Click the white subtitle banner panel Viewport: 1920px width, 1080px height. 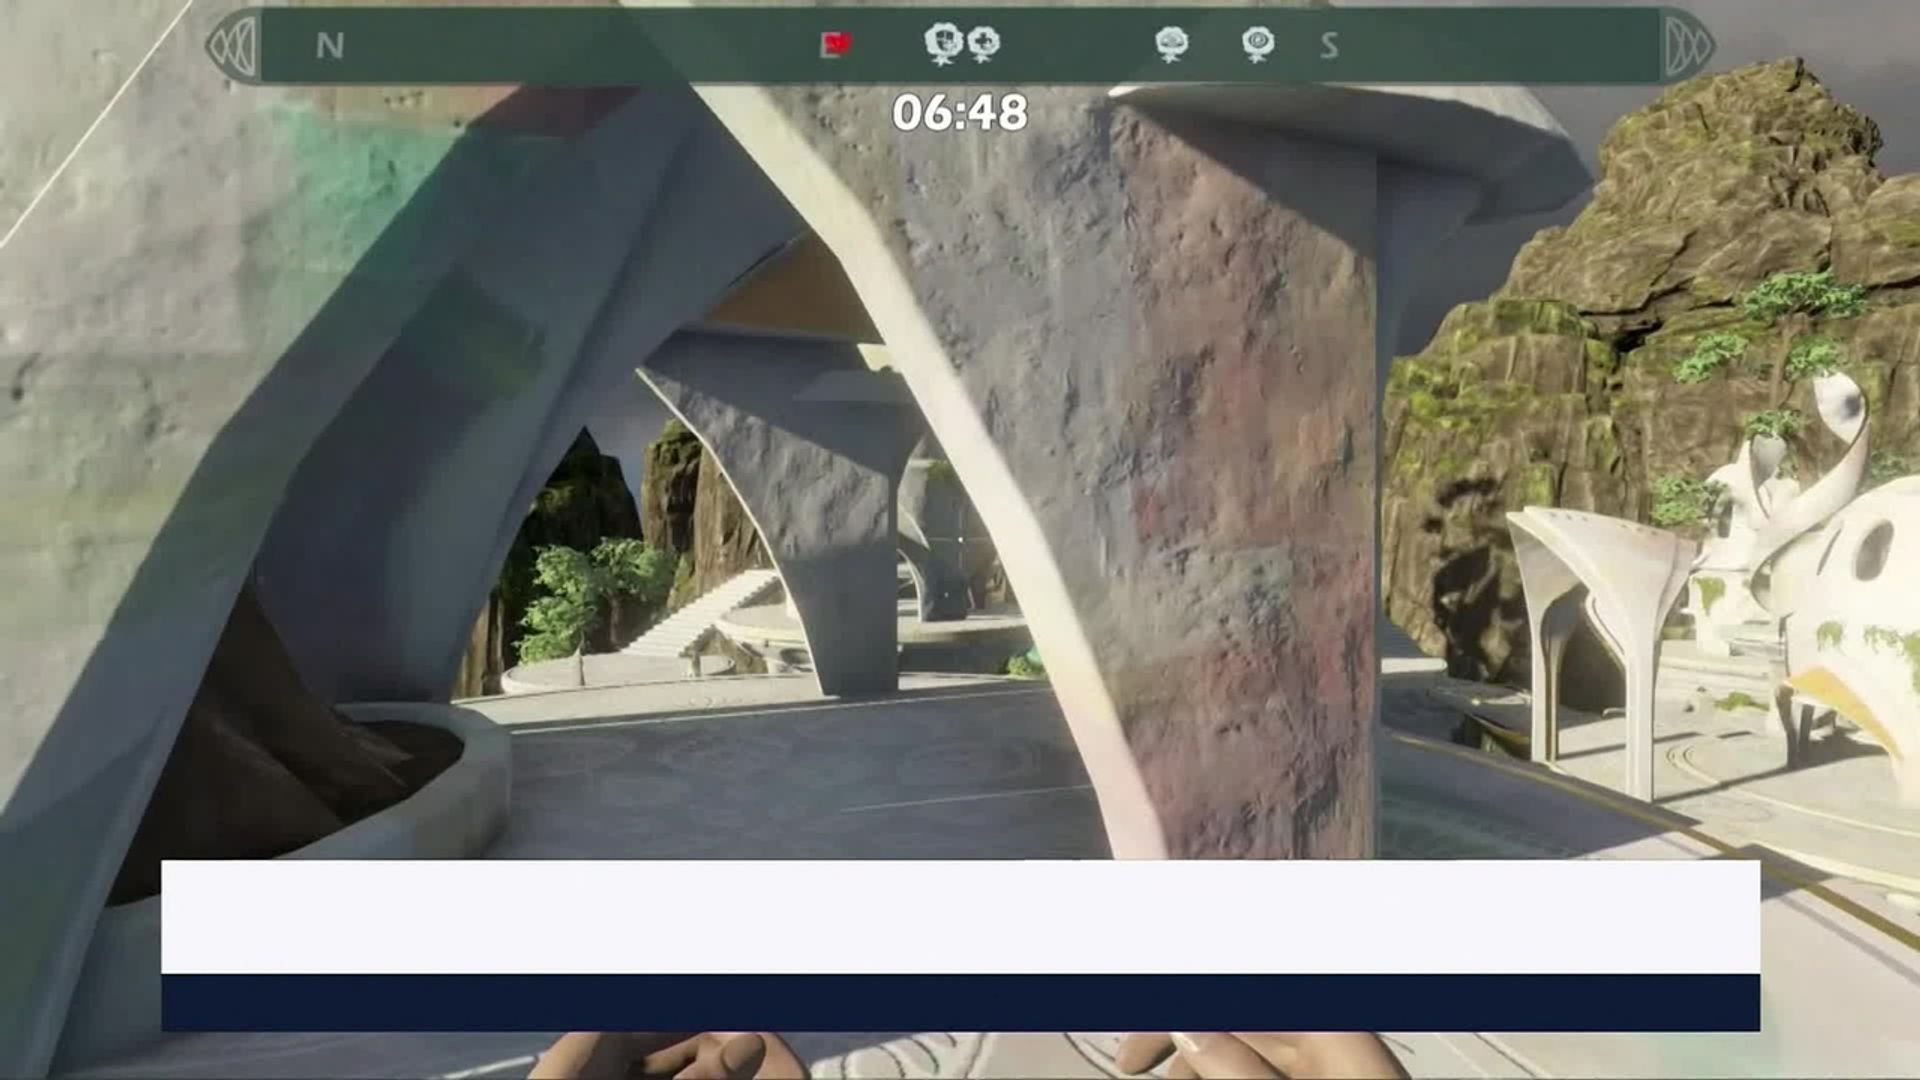(x=960, y=916)
